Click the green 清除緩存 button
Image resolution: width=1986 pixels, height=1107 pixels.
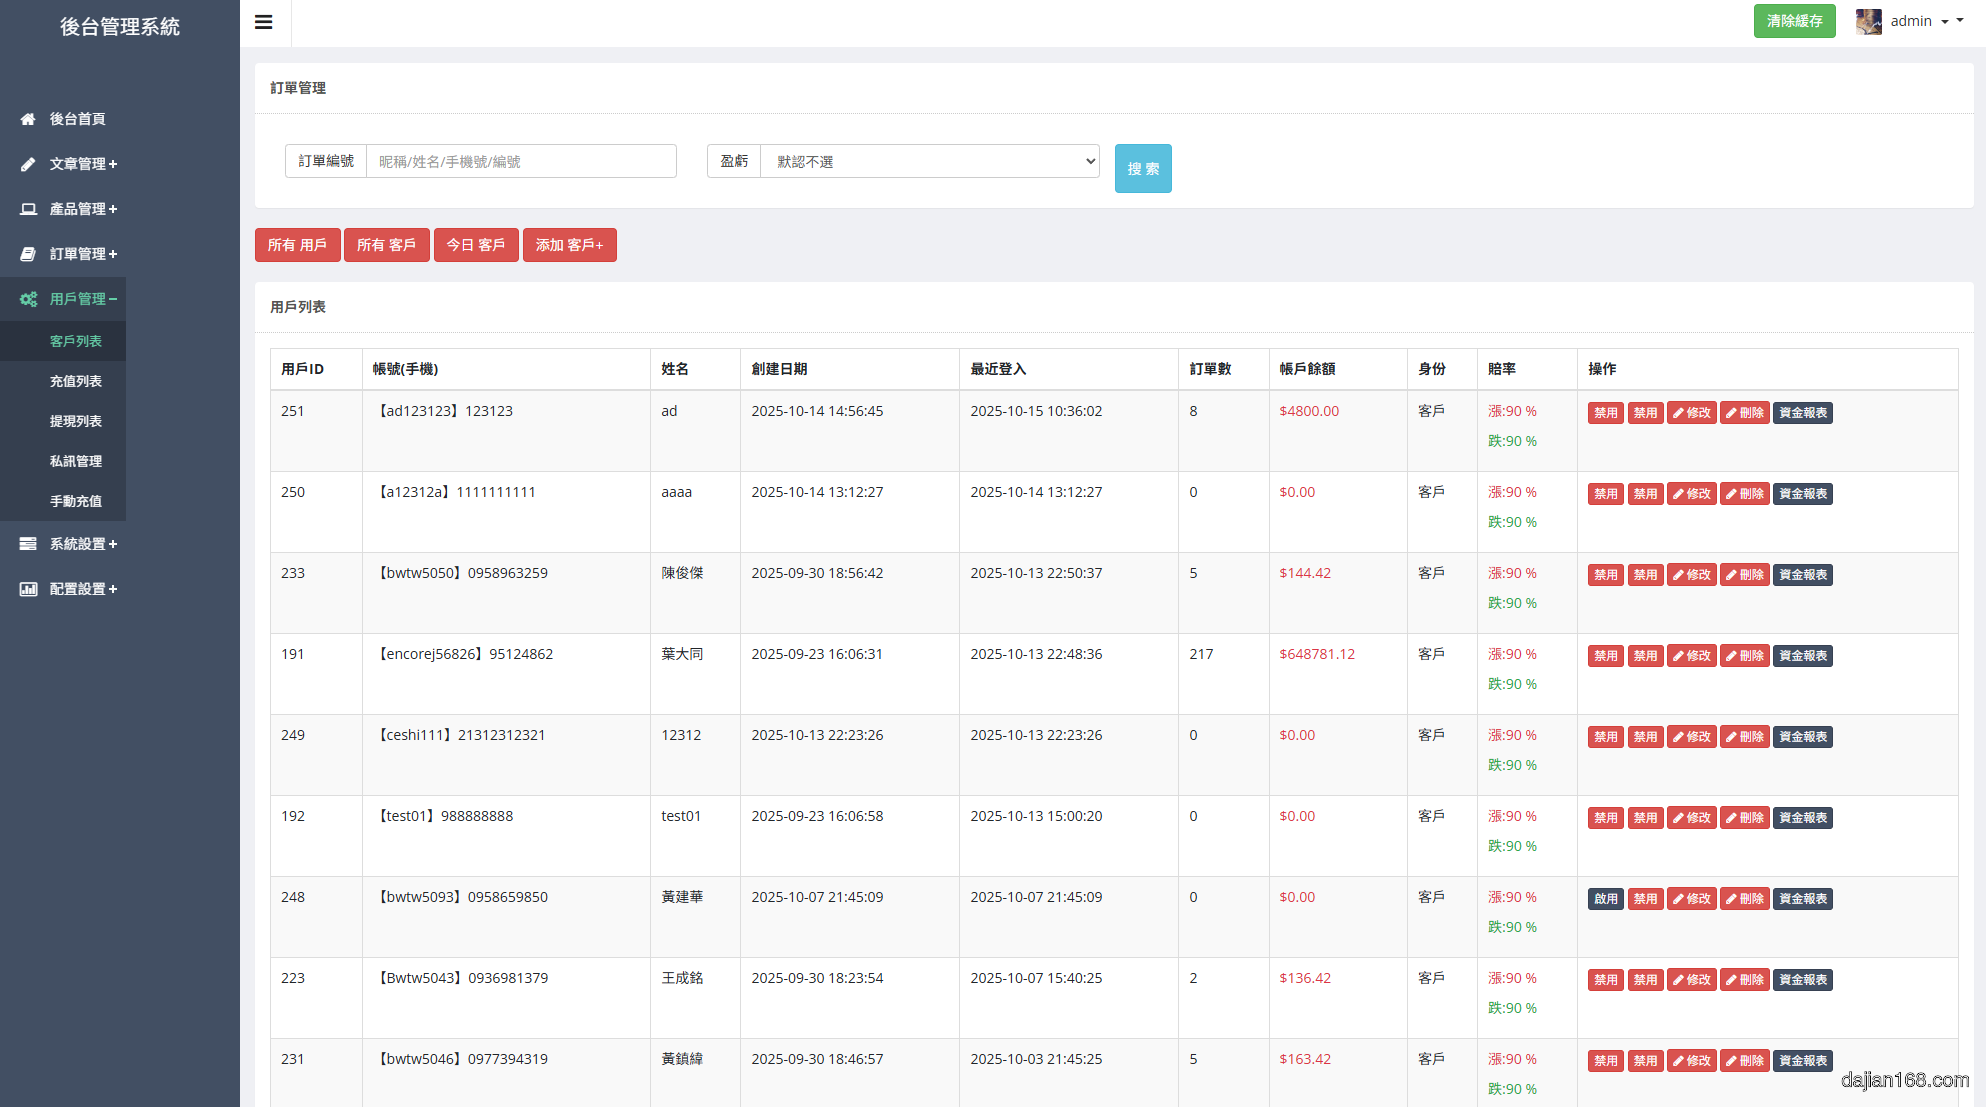(1794, 21)
